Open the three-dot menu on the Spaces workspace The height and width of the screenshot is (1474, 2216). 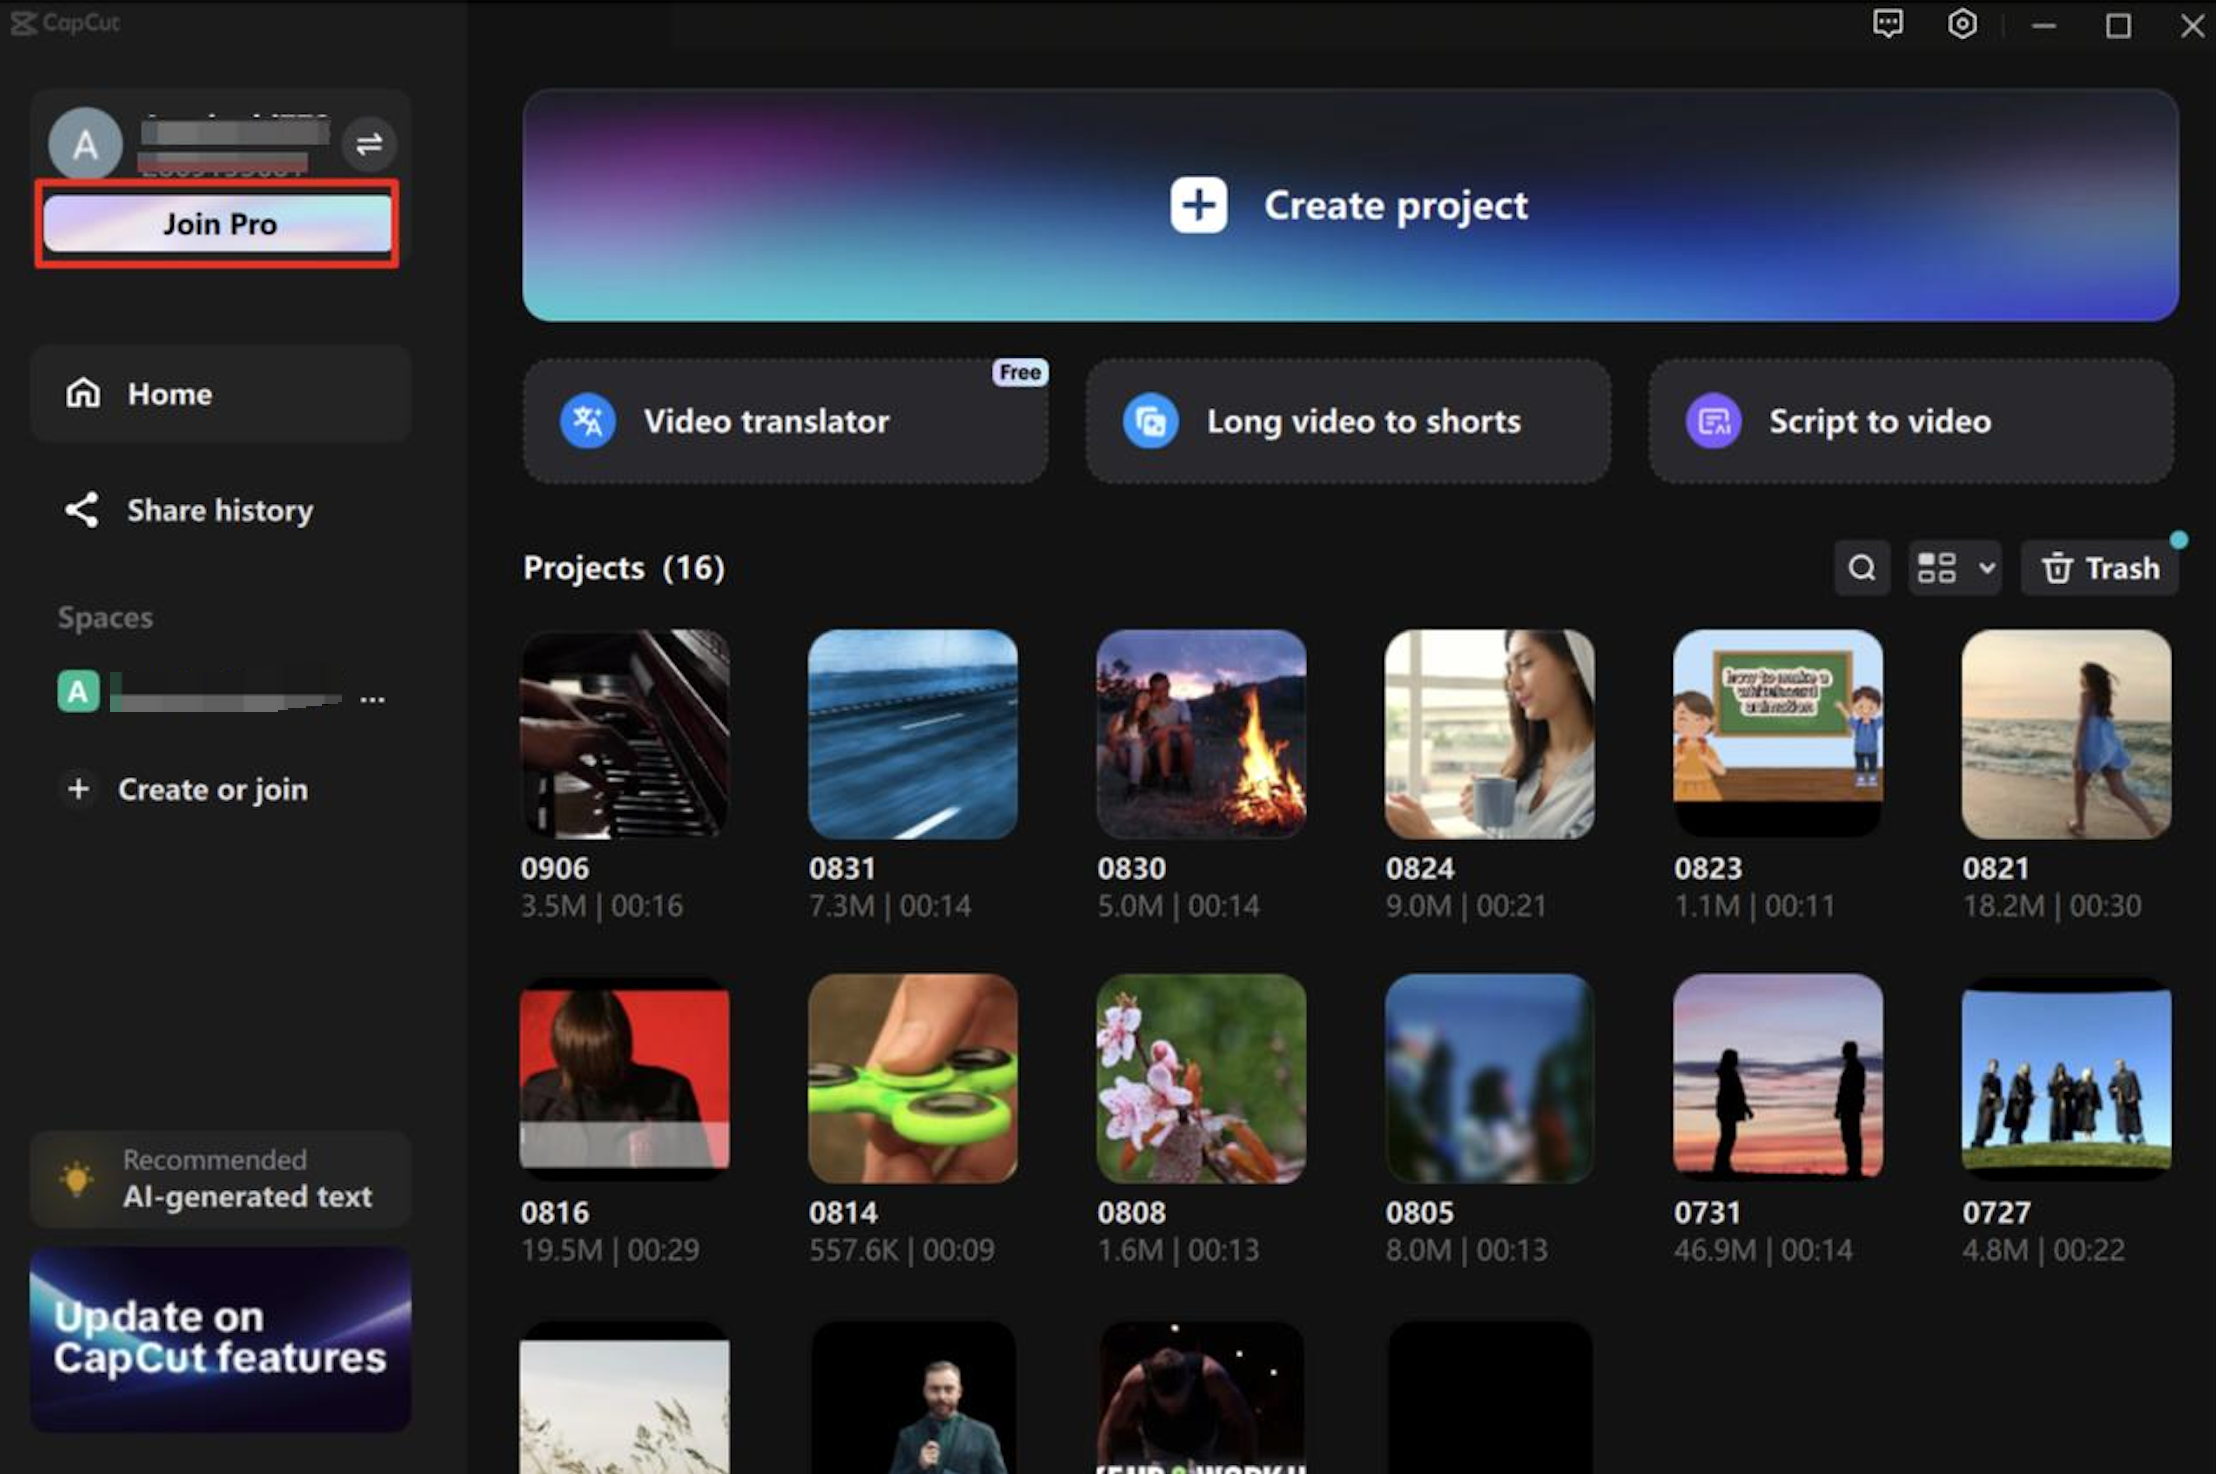tap(371, 697)
